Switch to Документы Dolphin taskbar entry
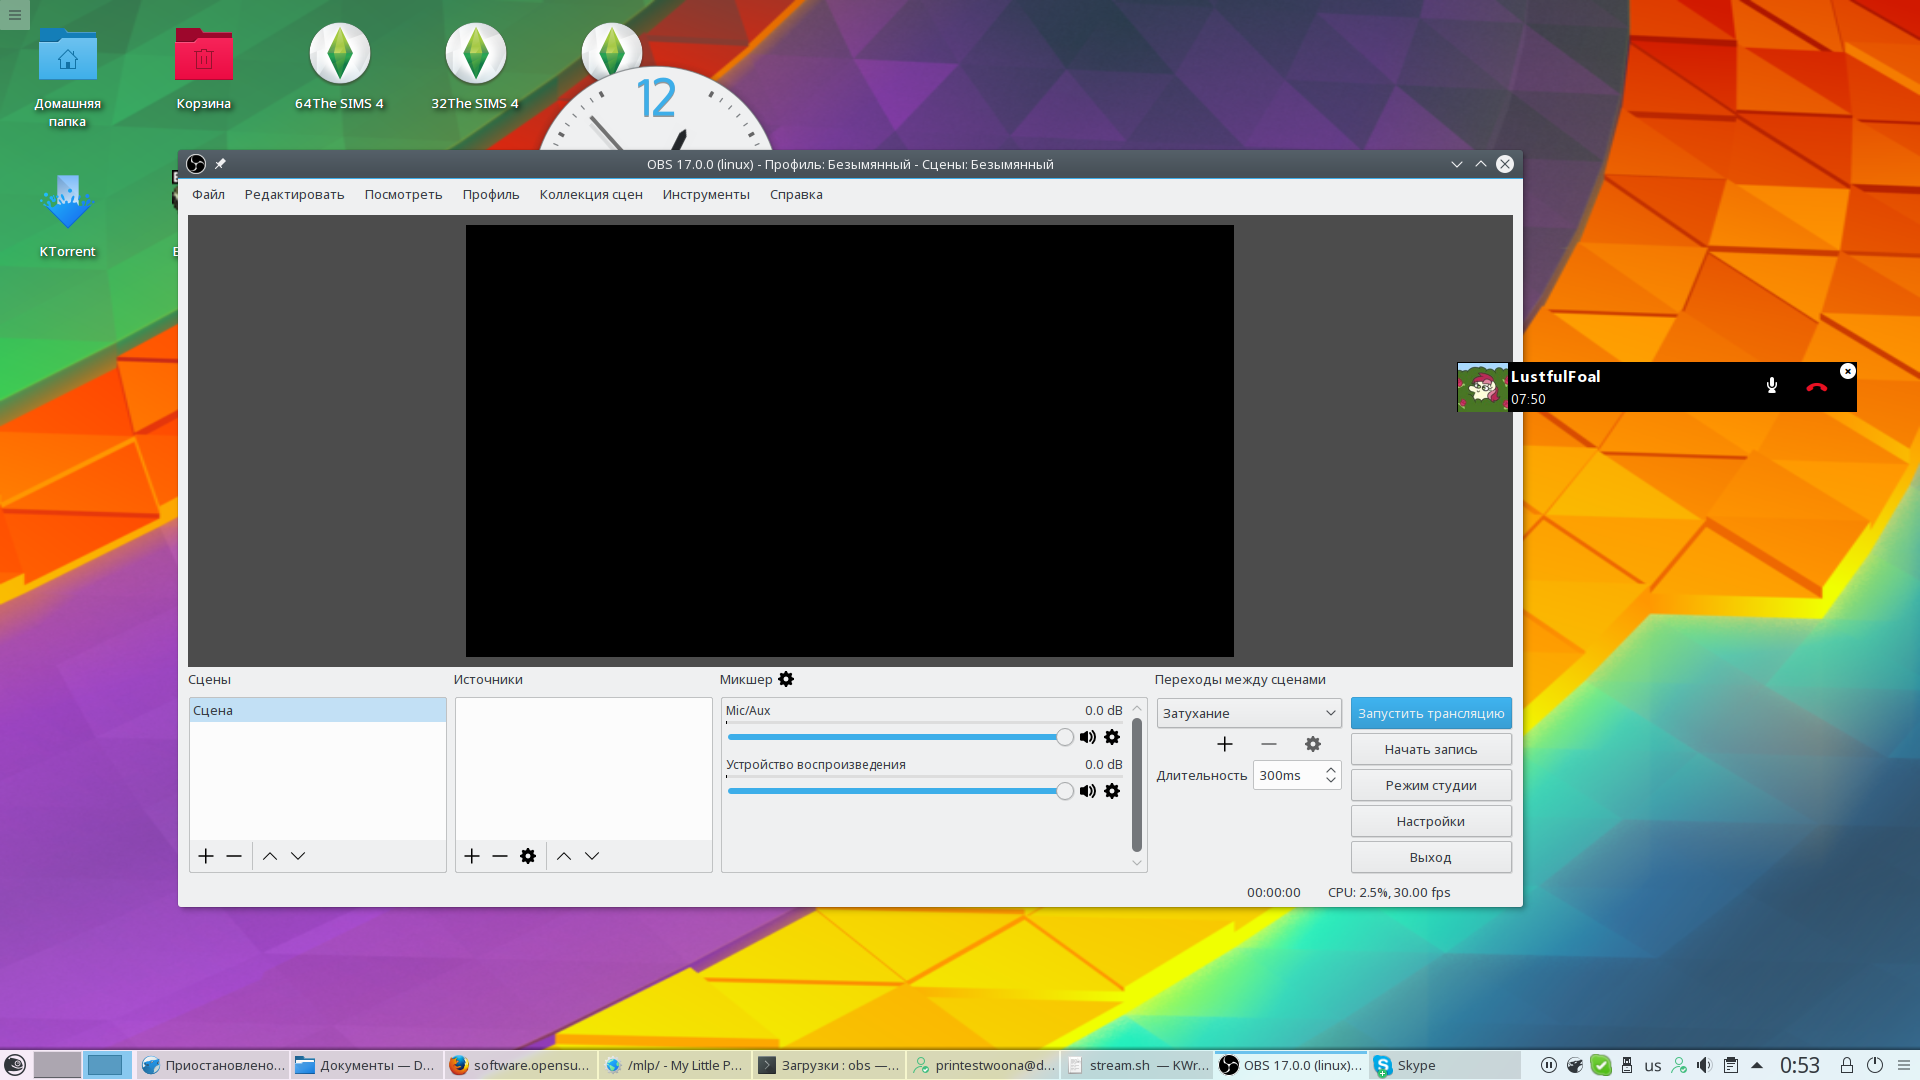 tap(366, 1065)
